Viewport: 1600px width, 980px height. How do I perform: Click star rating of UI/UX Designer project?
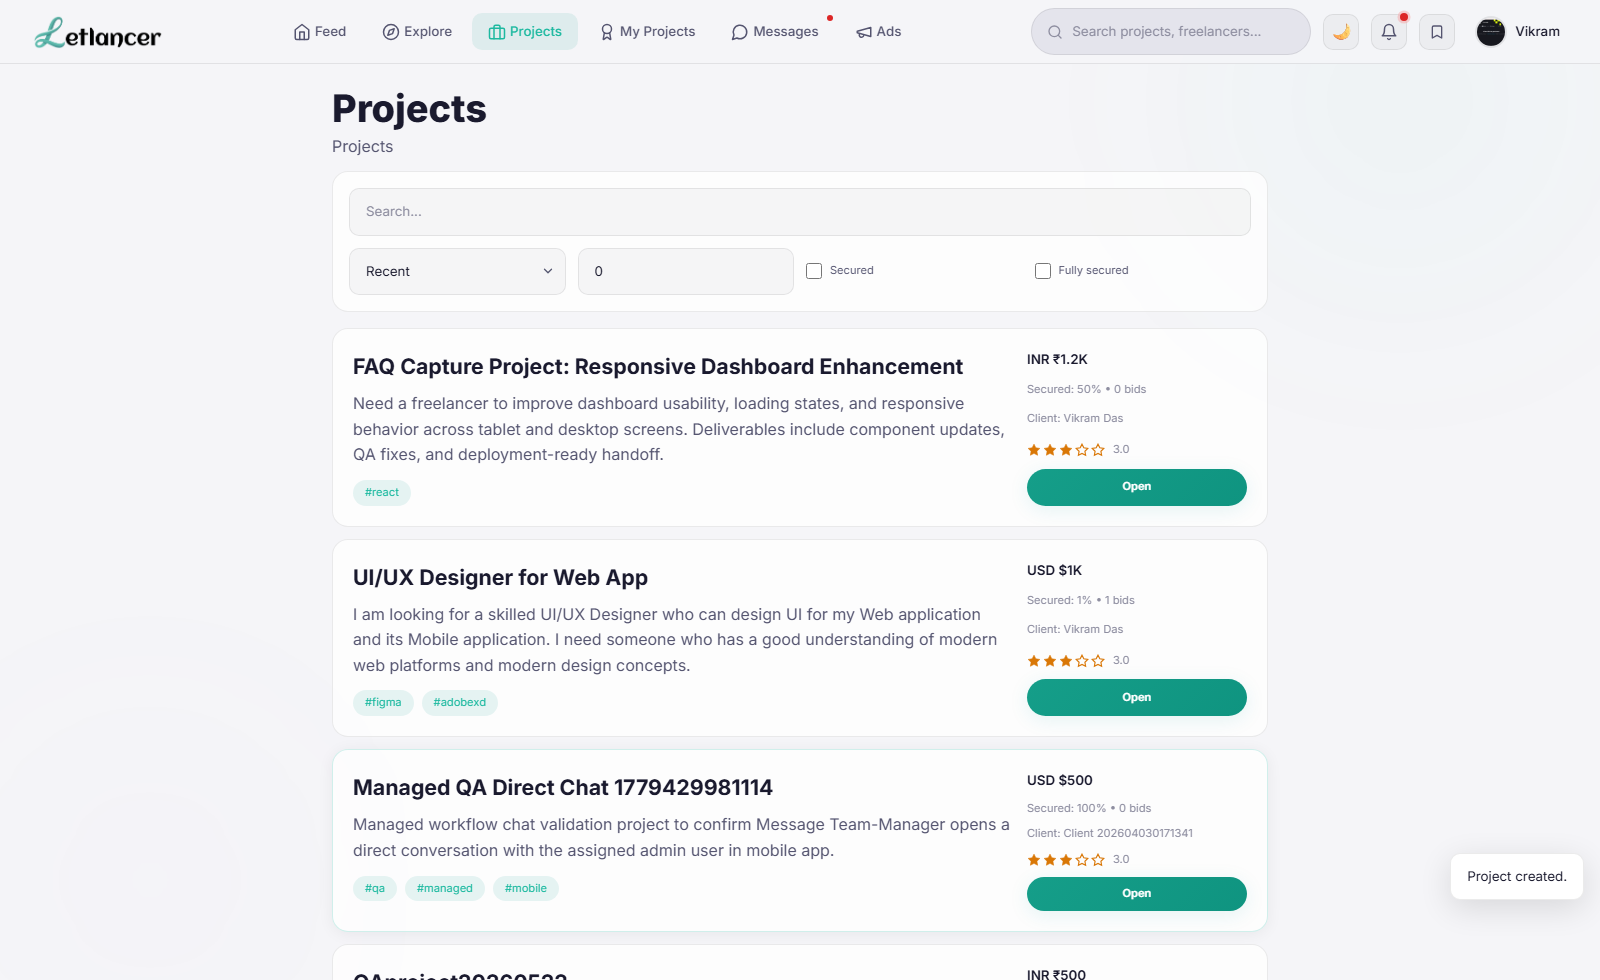click(x=1066, y=661)
